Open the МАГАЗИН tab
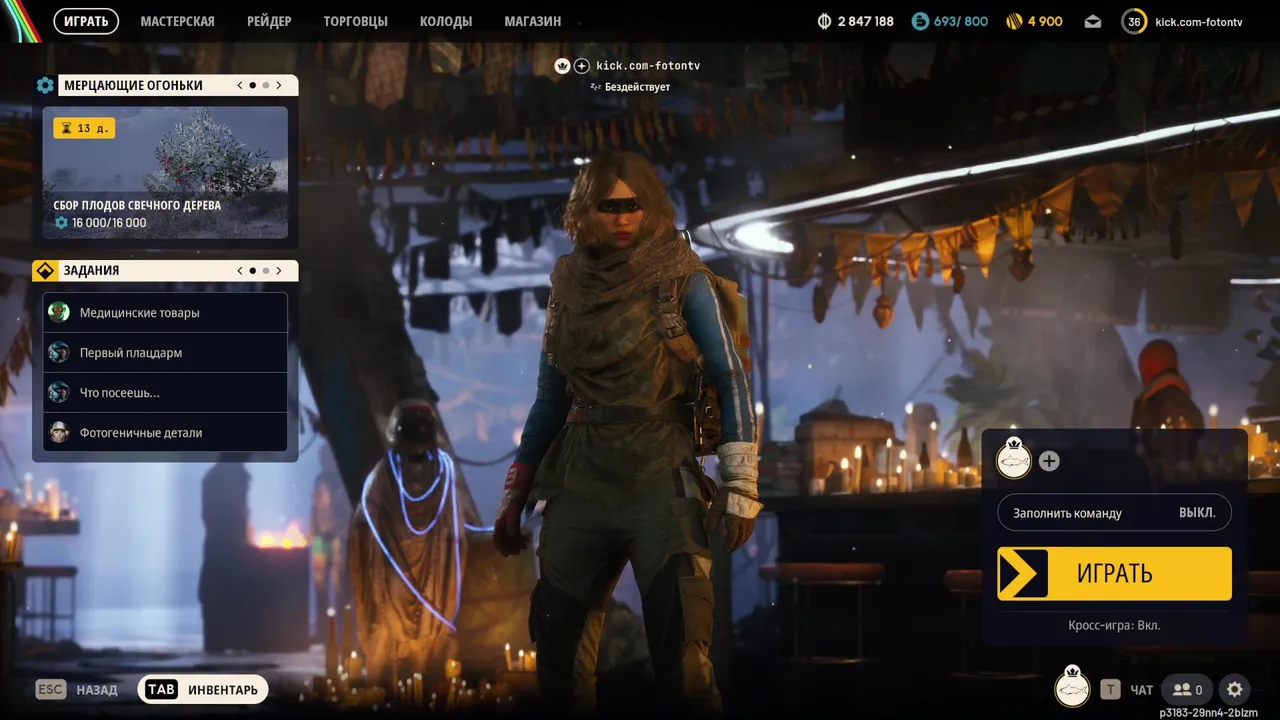 (533, 21)
